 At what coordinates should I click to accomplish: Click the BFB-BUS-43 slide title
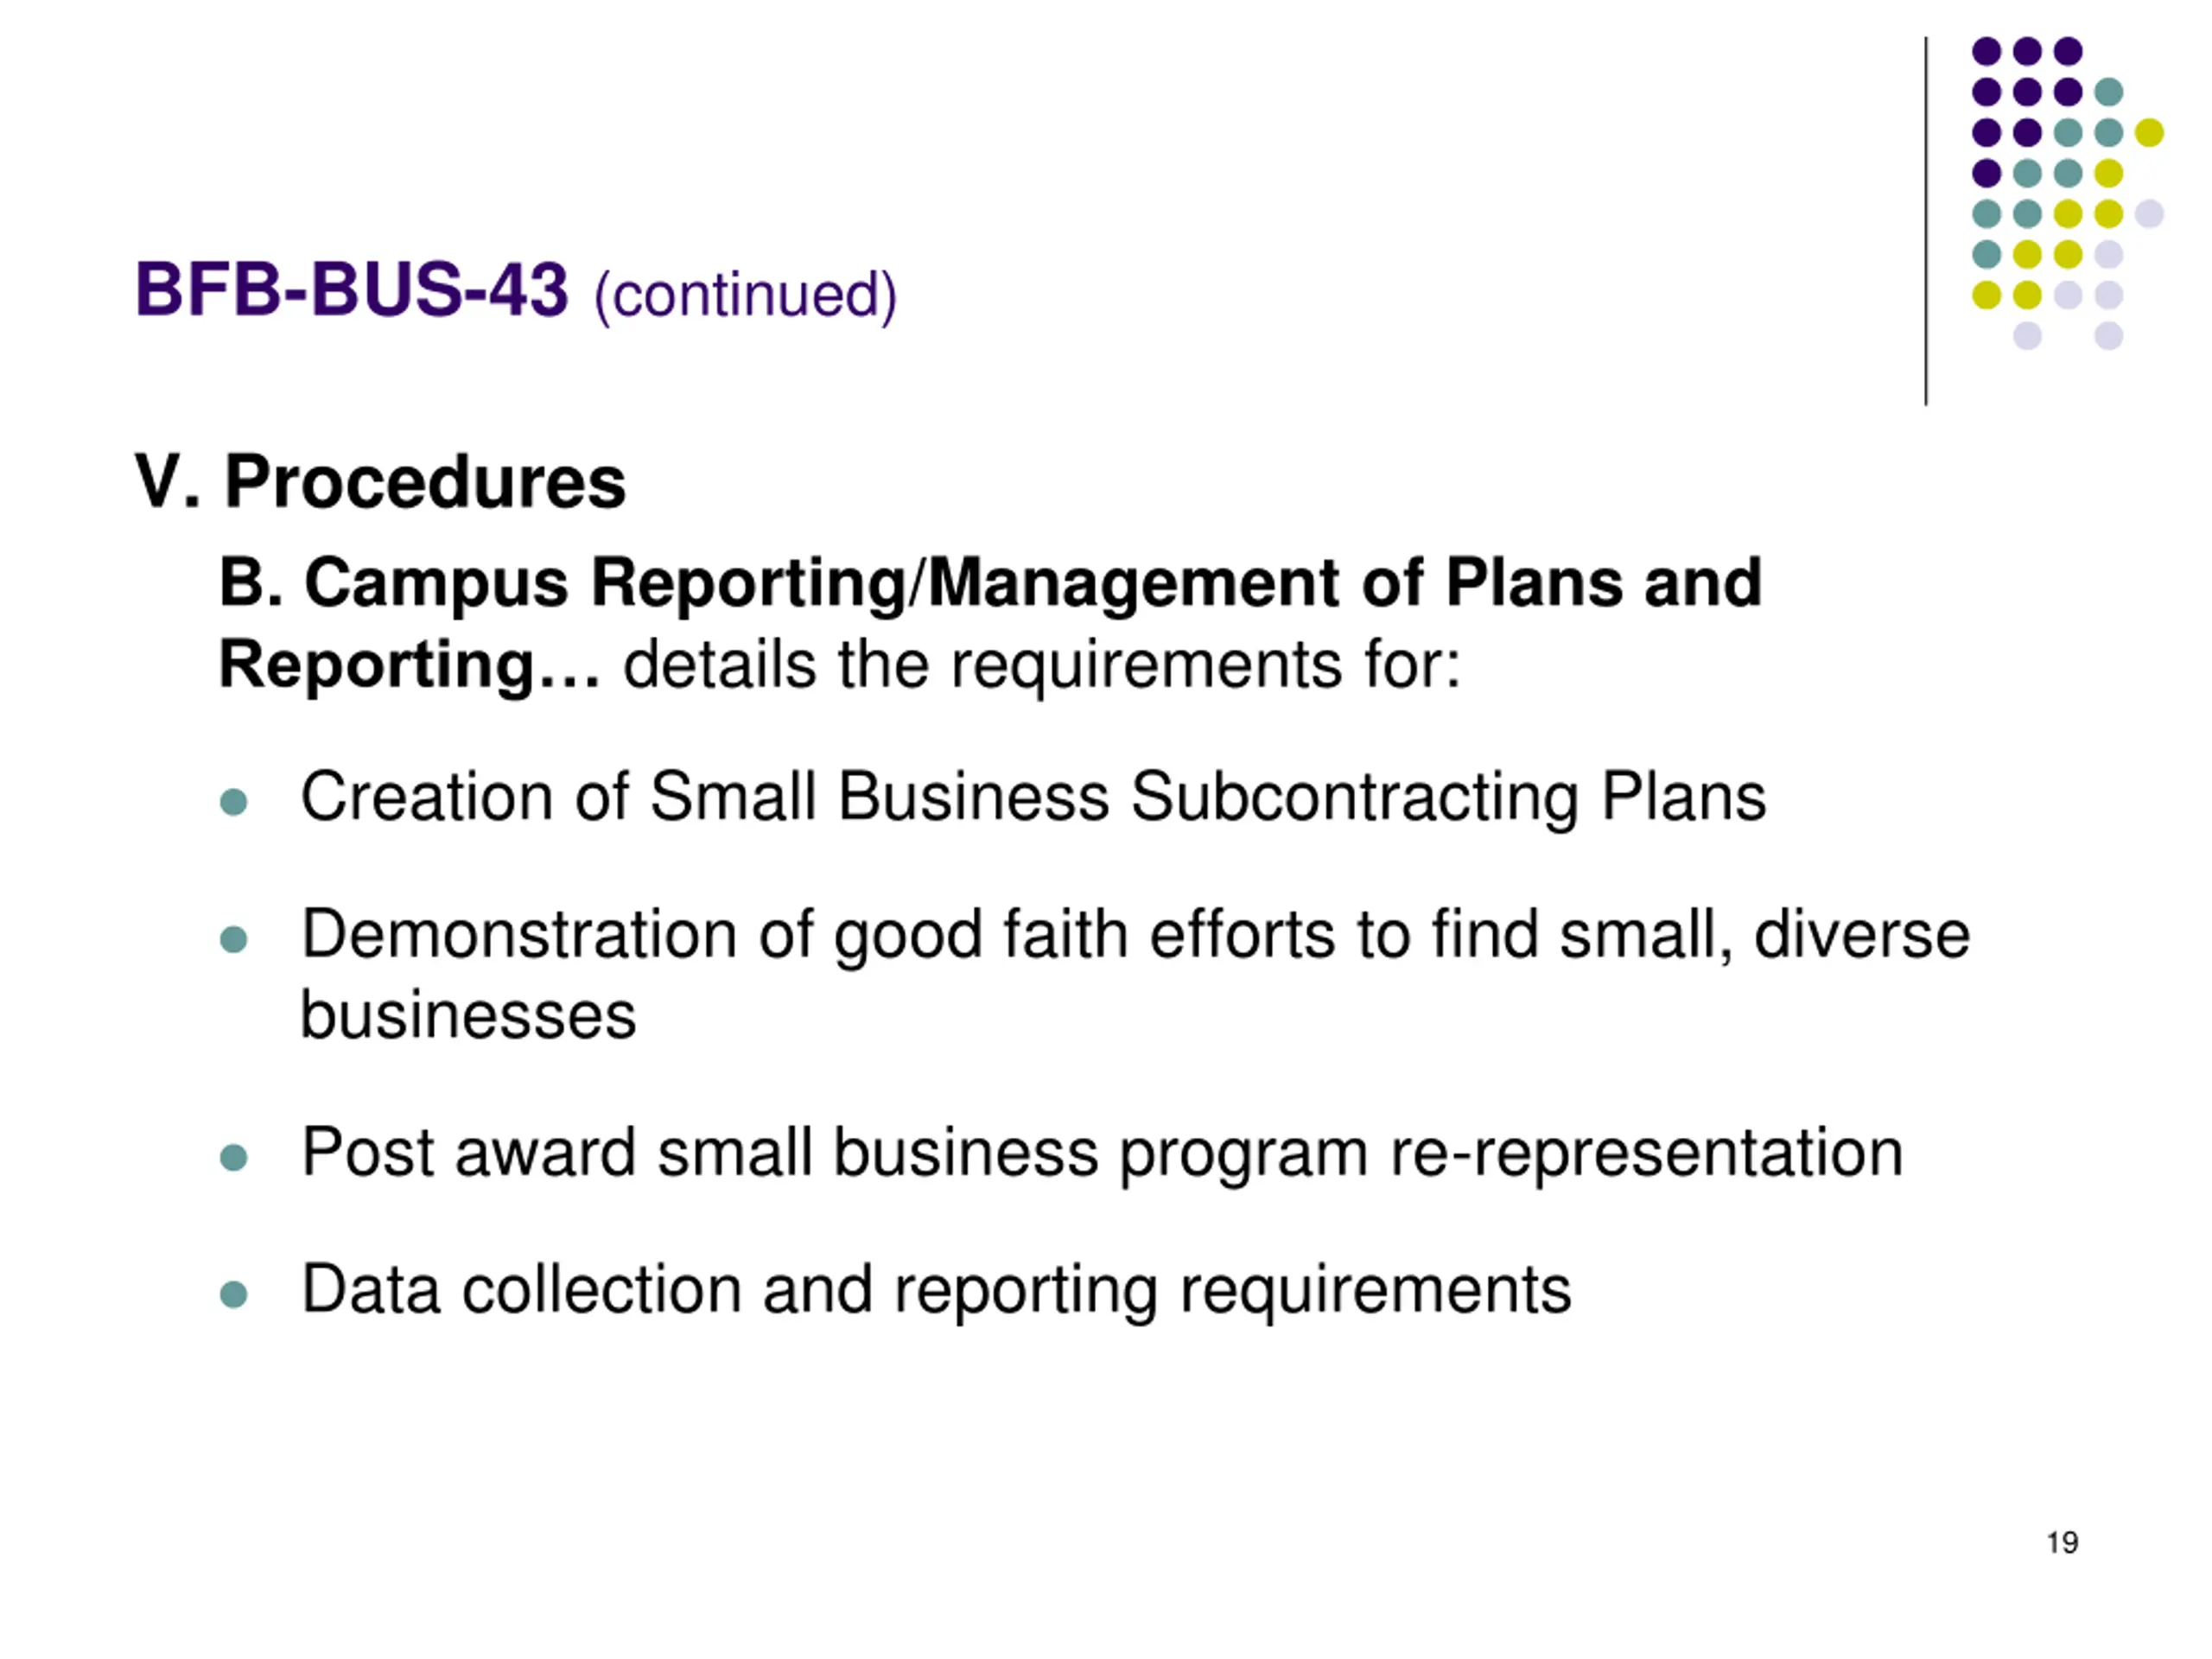(351, 290)
